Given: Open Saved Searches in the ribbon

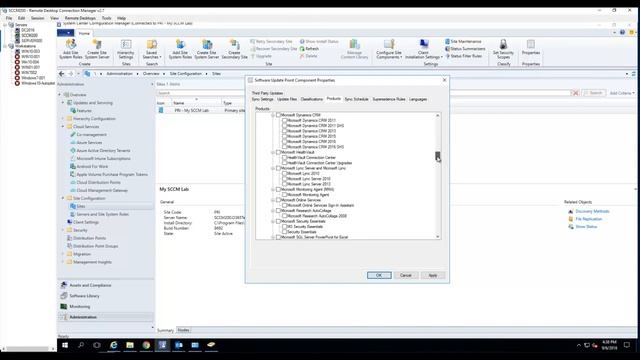Looking at the screenshot, I should click(x=152, y=49).
